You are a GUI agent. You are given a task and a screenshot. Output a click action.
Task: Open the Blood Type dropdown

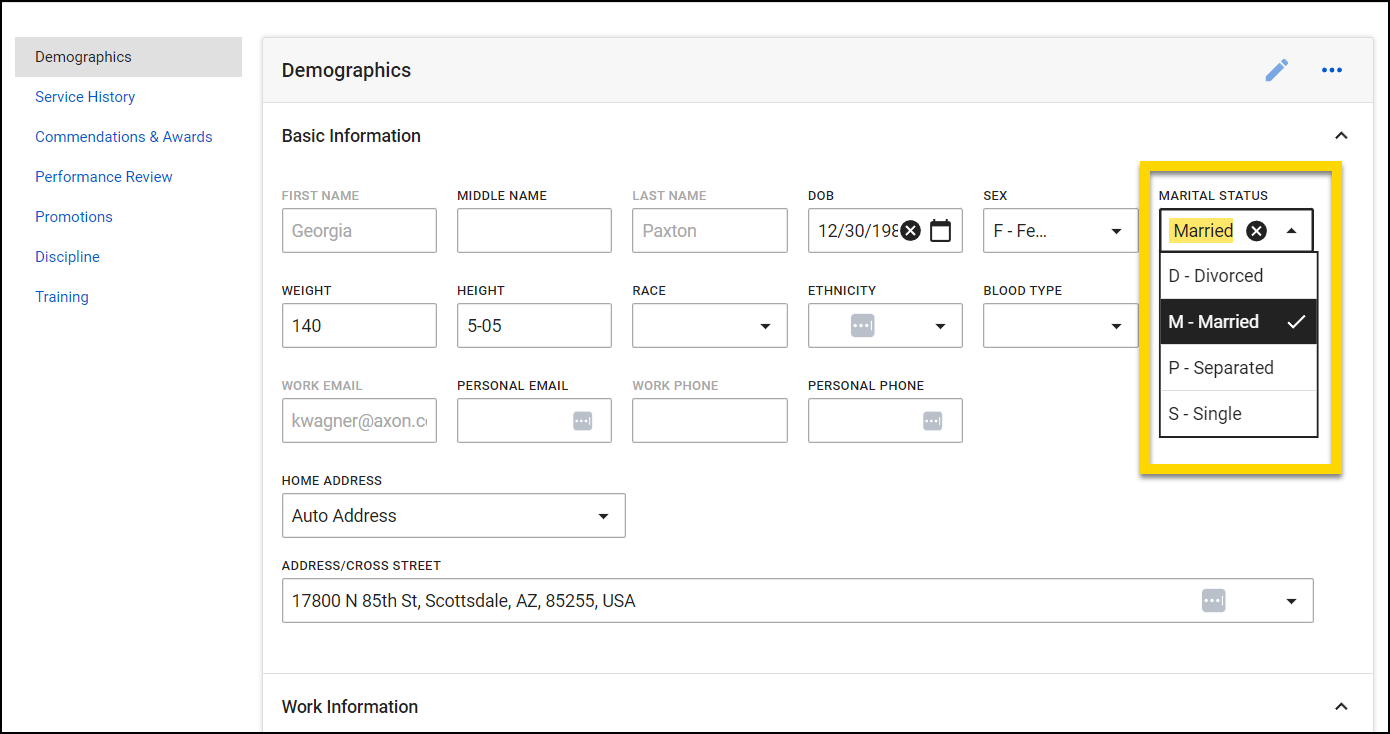(x=1116, y=325)
